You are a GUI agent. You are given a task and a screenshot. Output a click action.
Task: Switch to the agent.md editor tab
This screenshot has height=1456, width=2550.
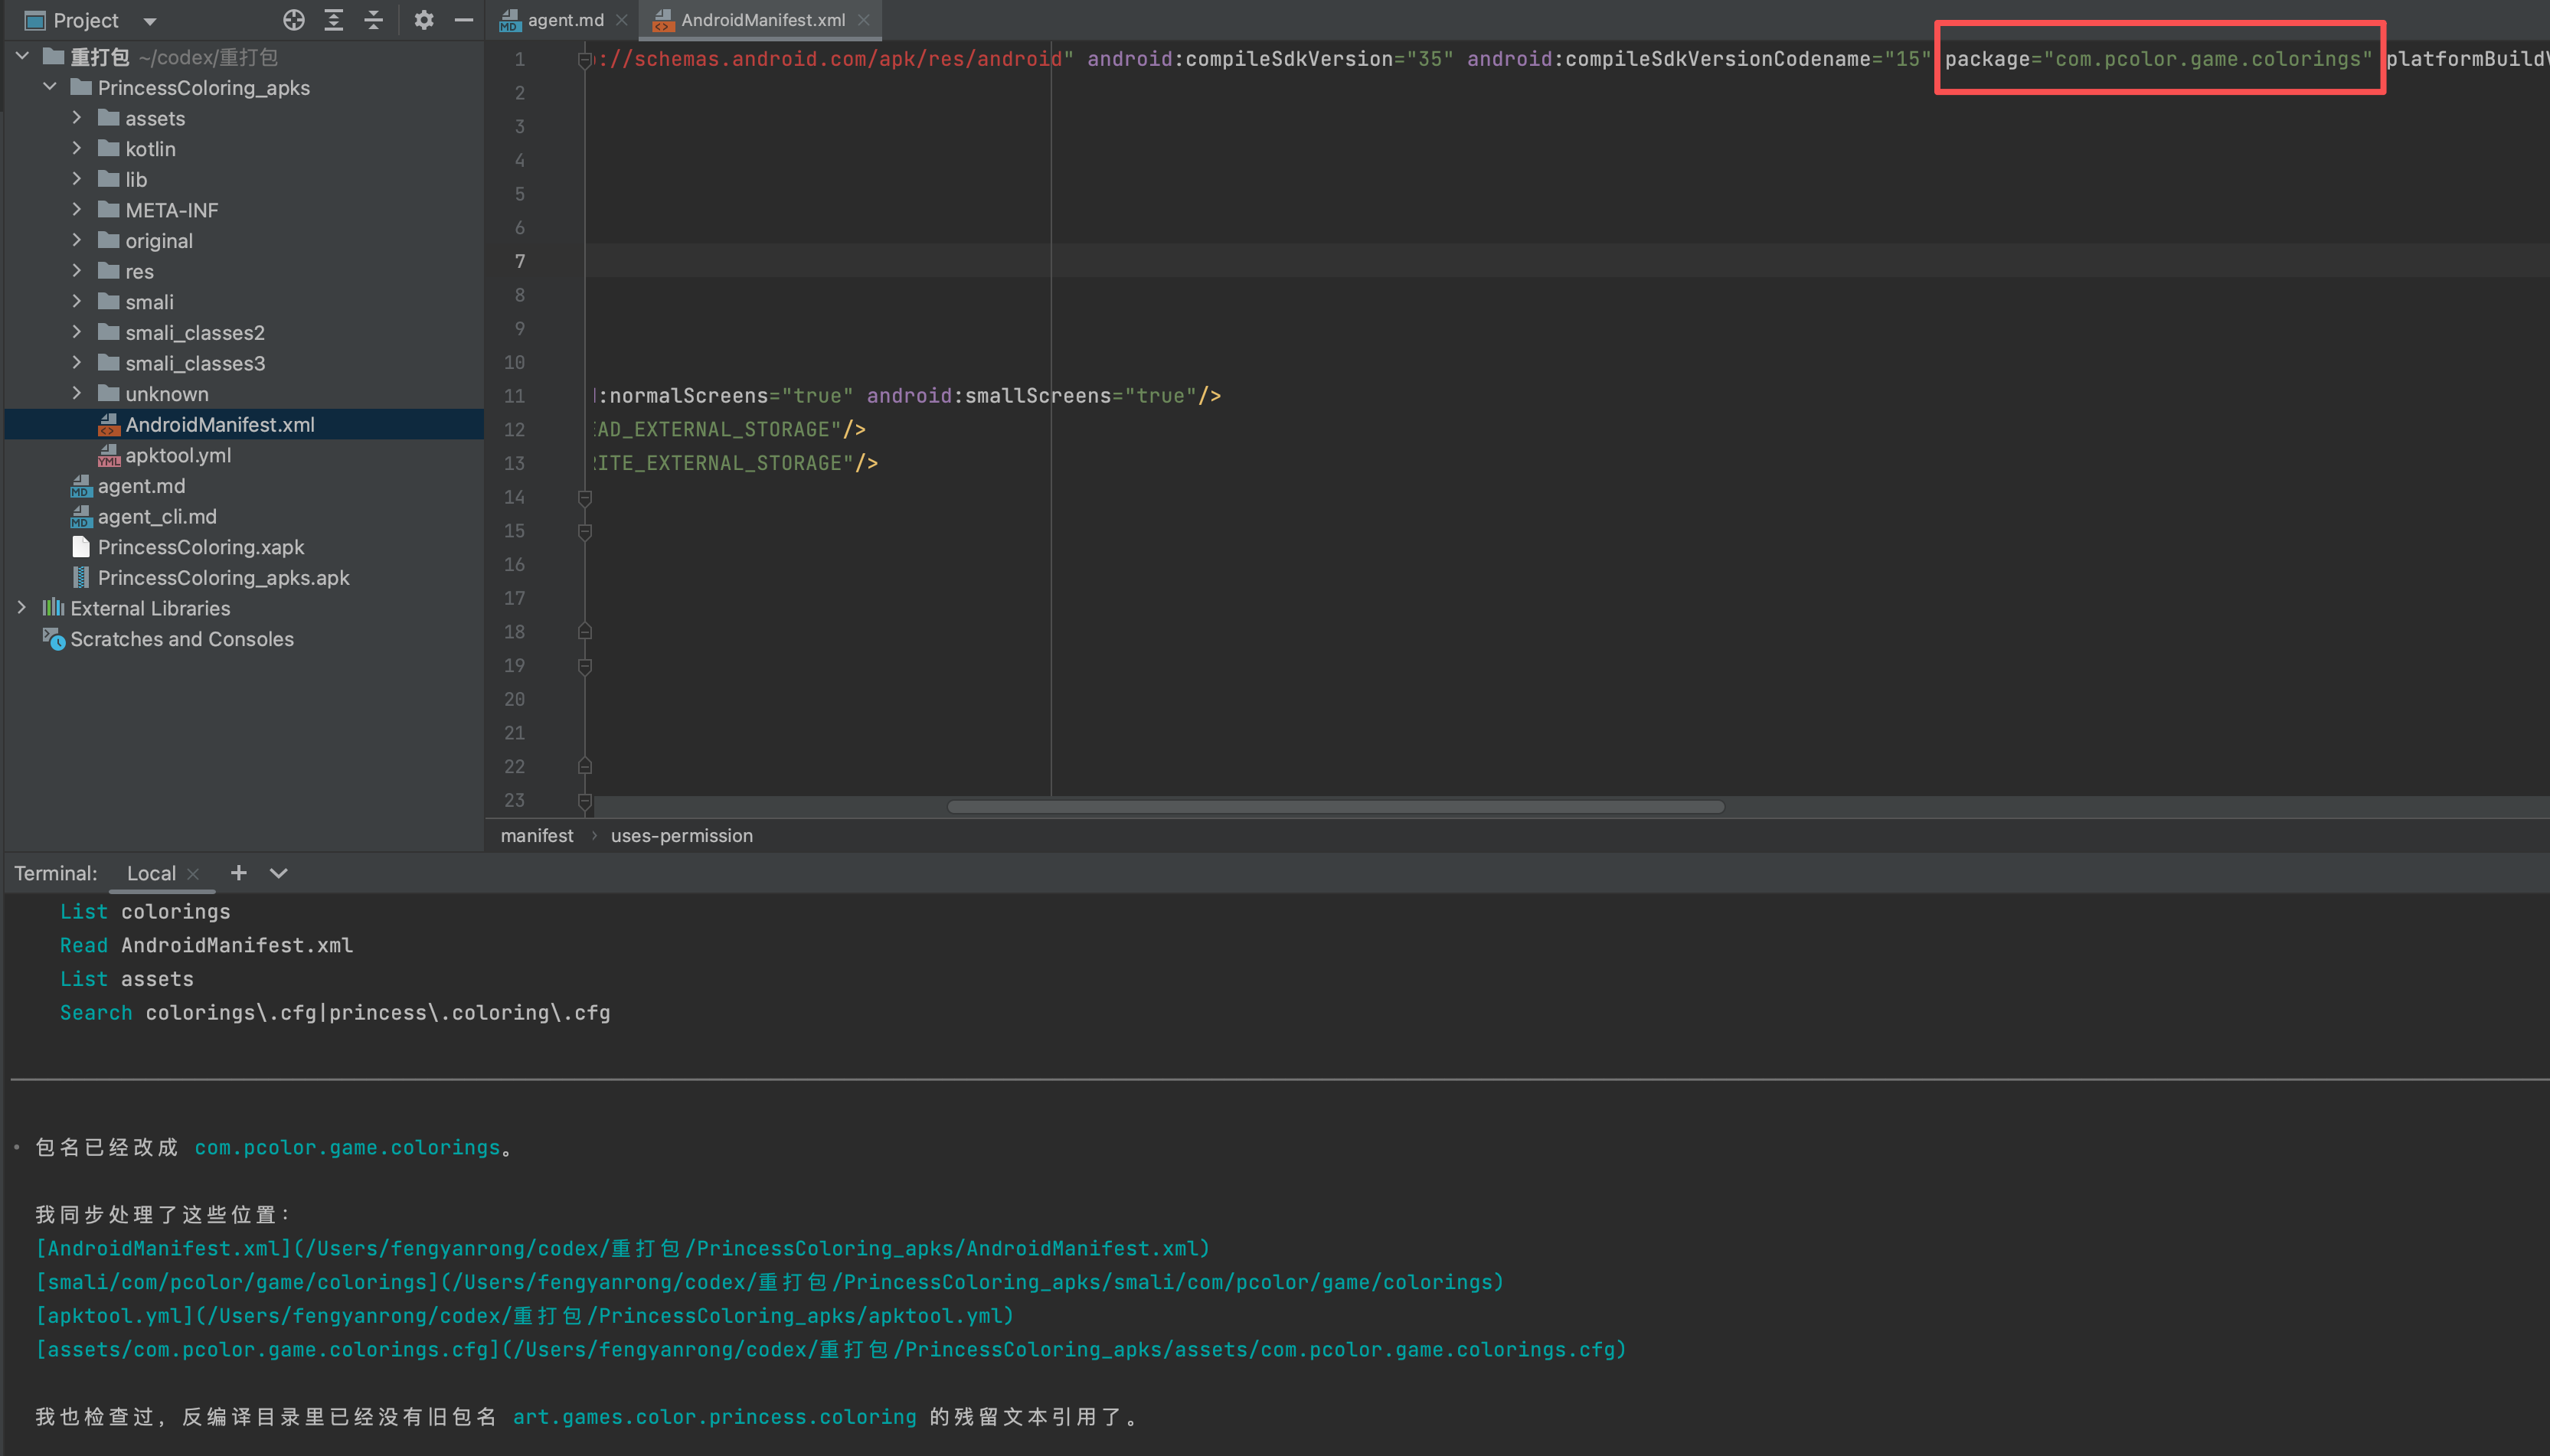[564, 20]
